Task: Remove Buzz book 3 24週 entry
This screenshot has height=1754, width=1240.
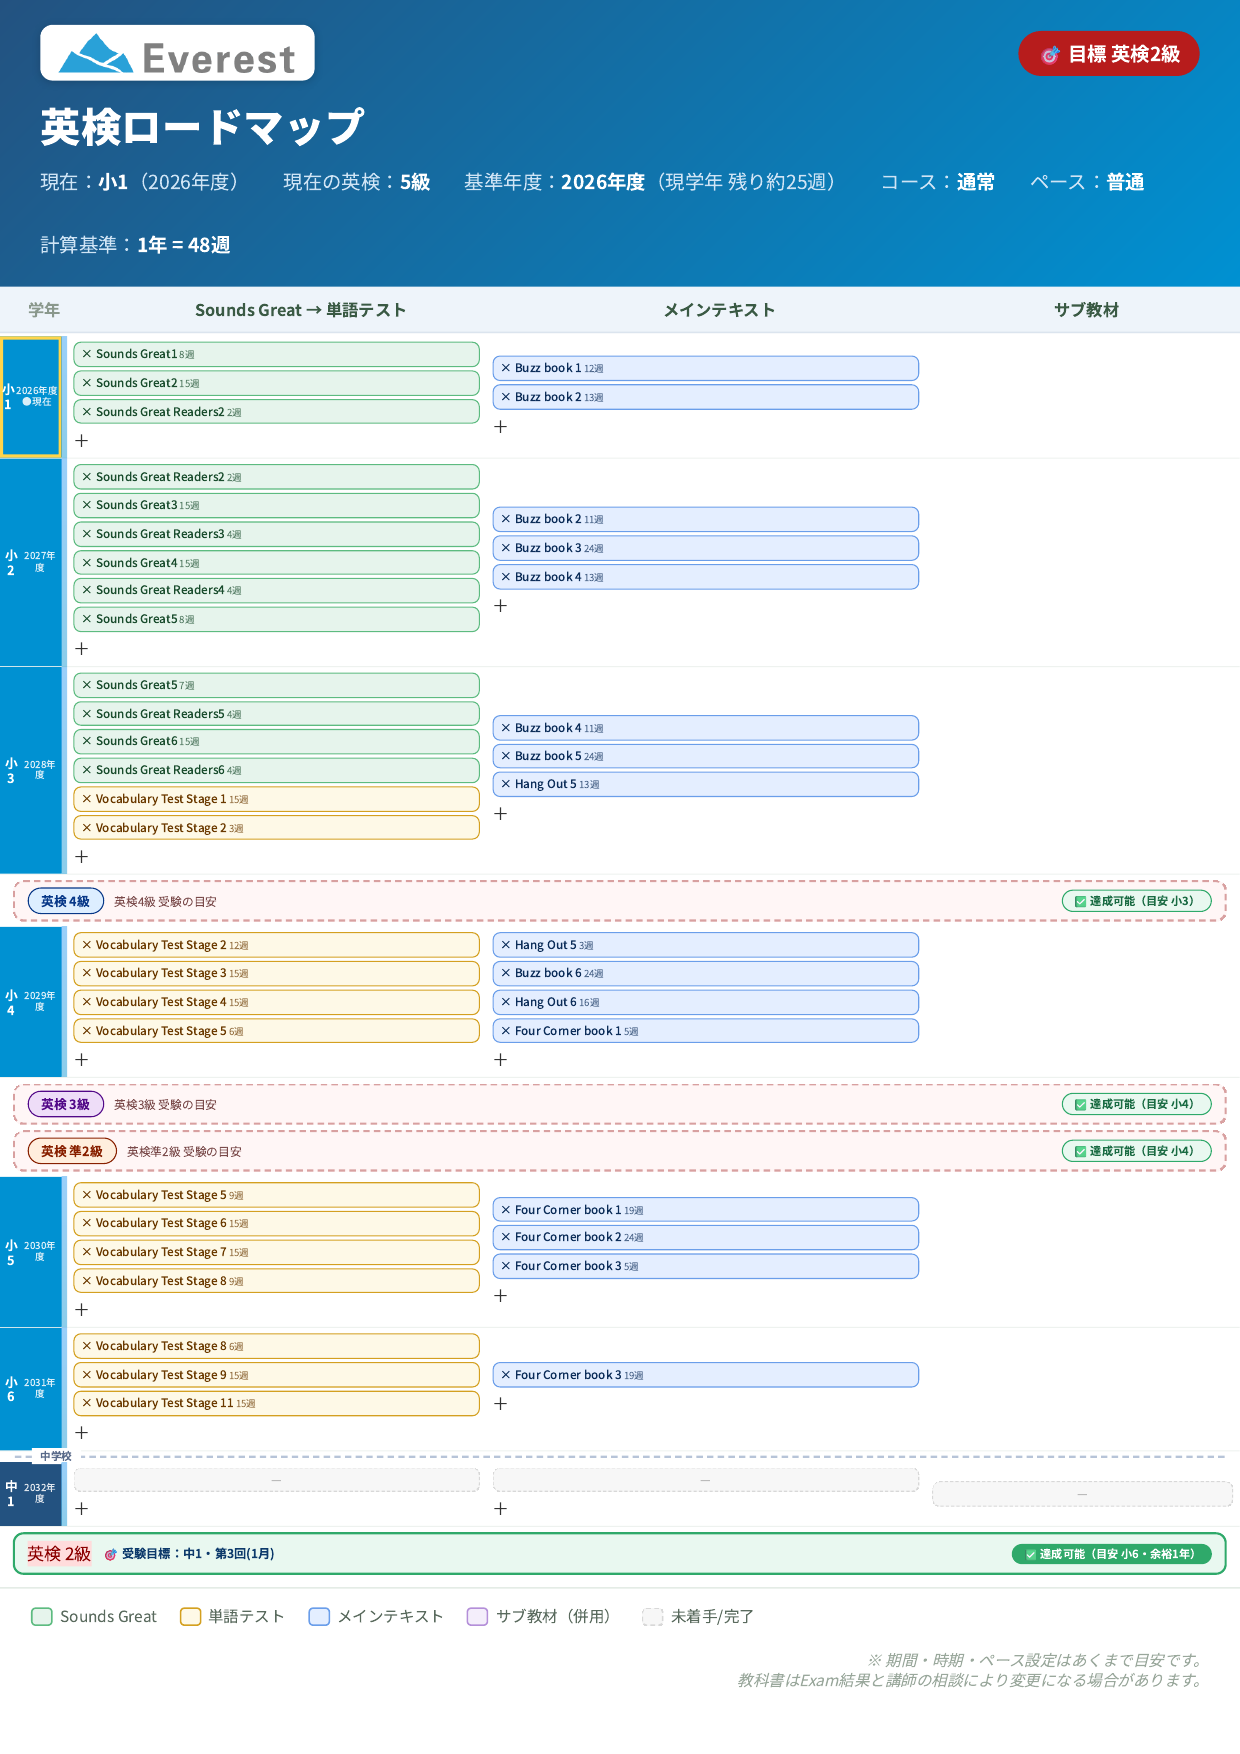Action: point(506,548)
